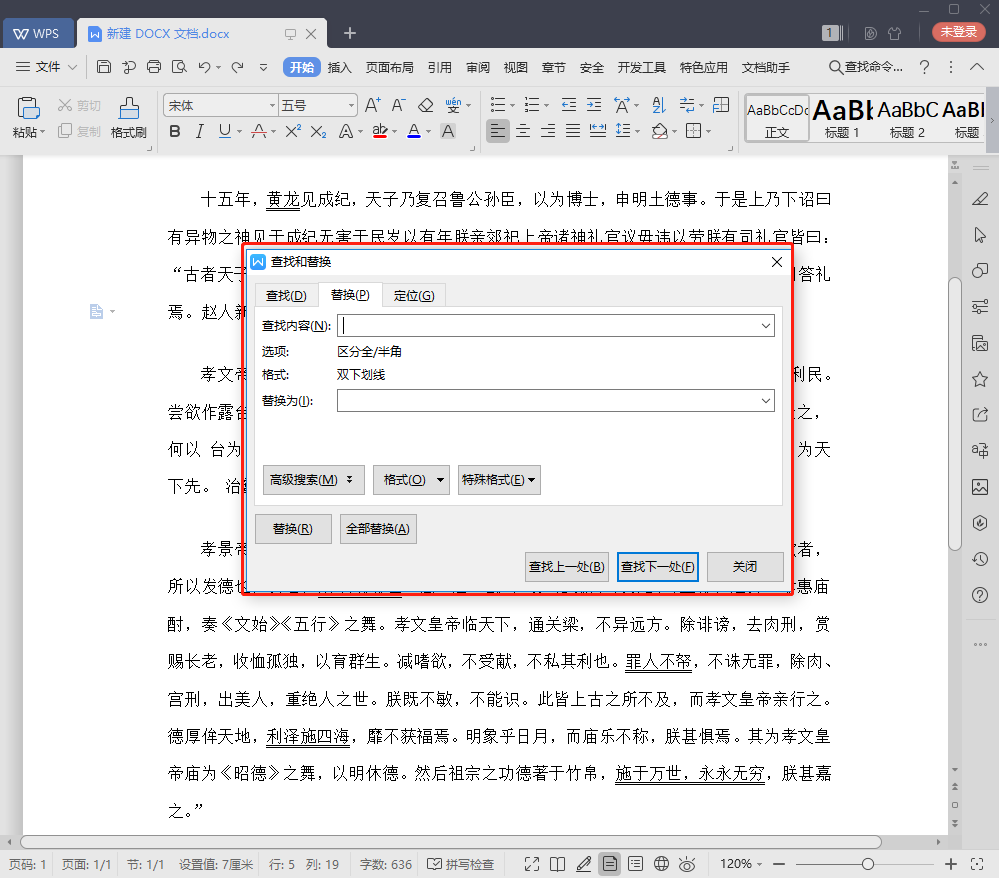Clear character formatting with the eraser icon

pos(425,104)
